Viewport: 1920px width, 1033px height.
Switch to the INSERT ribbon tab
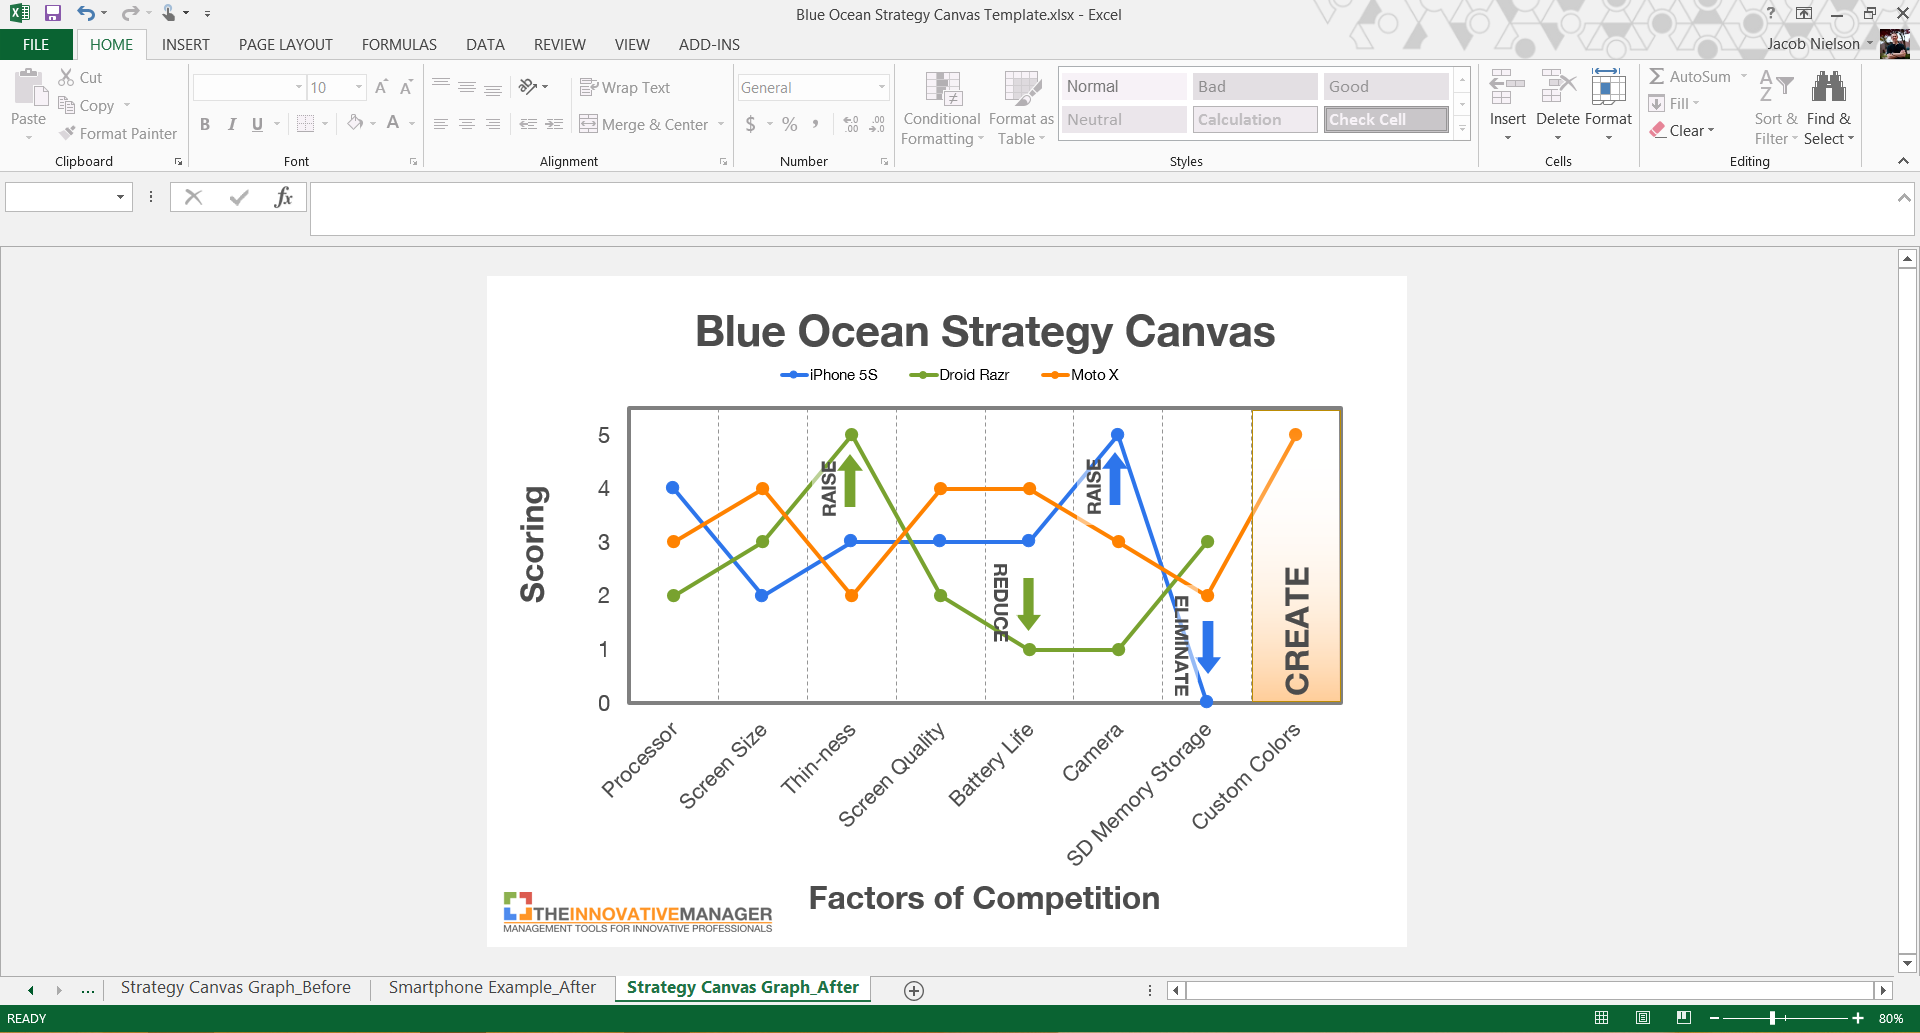click(x=186, y=45)
